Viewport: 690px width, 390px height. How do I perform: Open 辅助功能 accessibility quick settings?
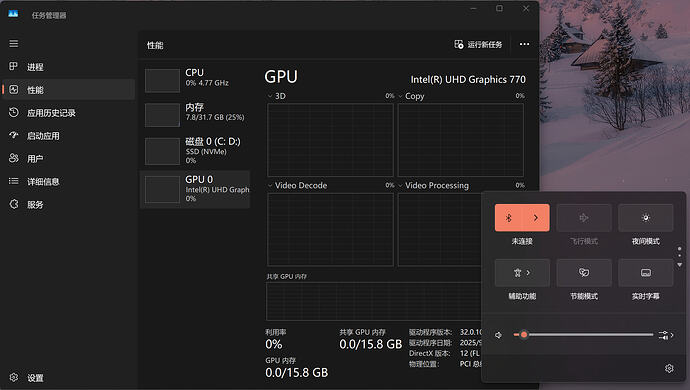(522, 272)
